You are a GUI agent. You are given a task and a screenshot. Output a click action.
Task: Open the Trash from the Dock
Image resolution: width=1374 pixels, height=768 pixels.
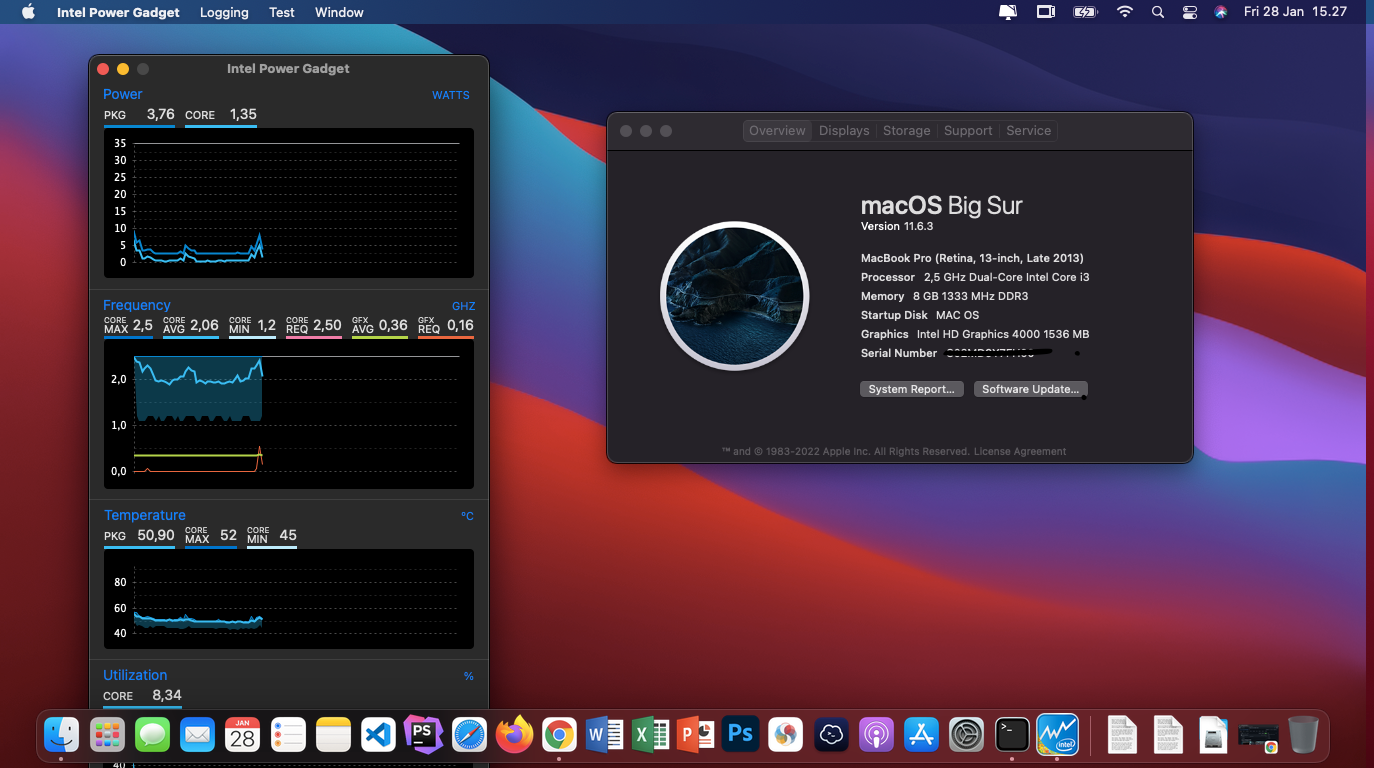(1301, 734)
